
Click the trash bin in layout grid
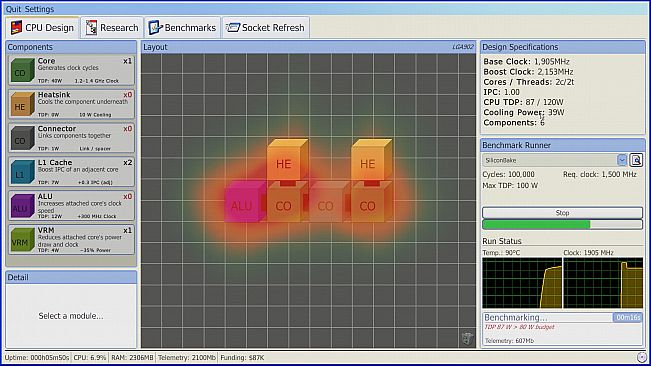point(467,338)
